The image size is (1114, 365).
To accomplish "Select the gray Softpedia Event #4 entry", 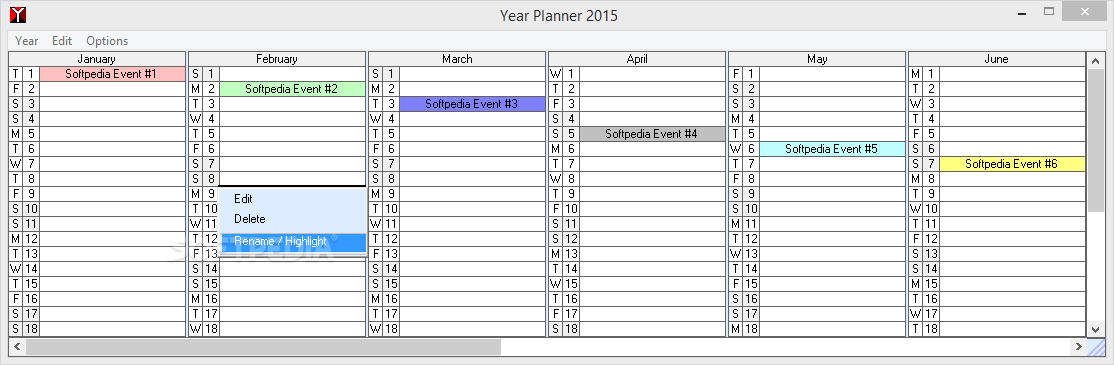I will coord(651,134).
